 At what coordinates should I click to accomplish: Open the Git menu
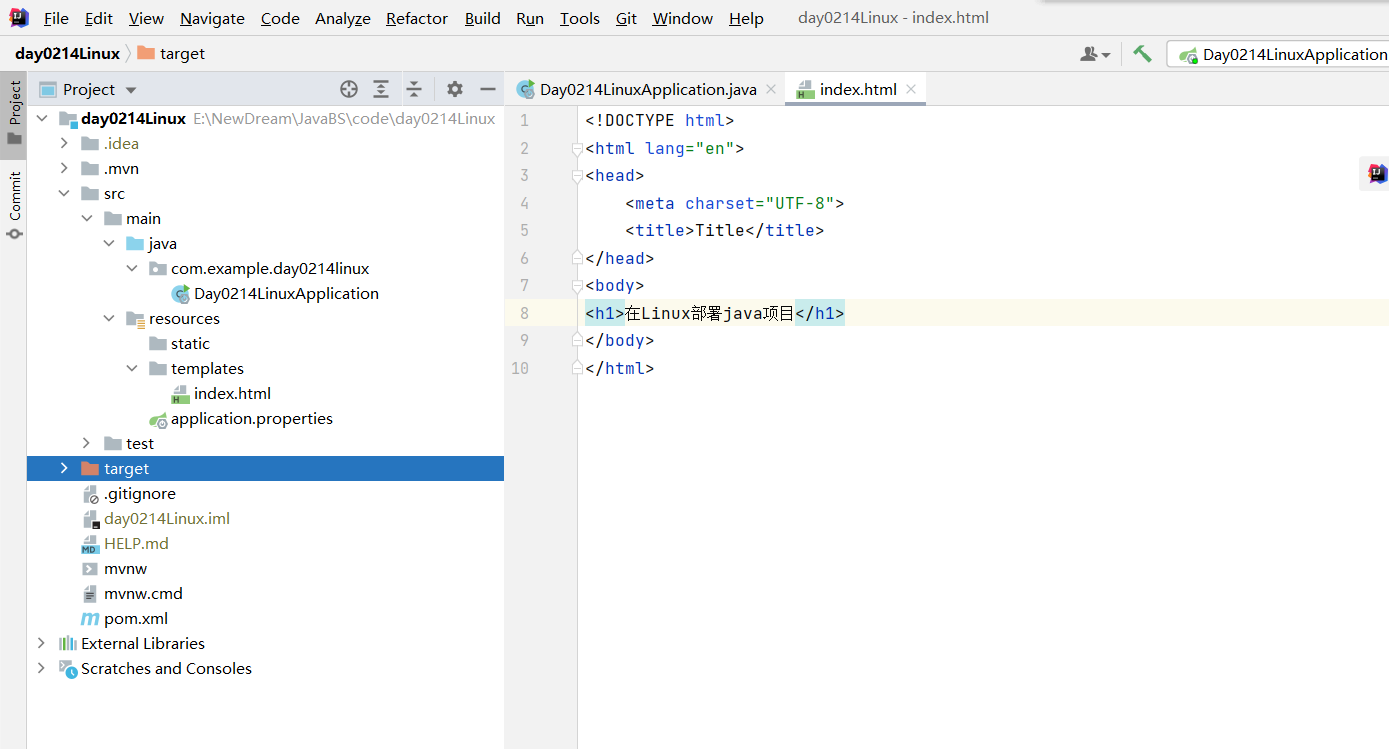(x=626, y=18)
